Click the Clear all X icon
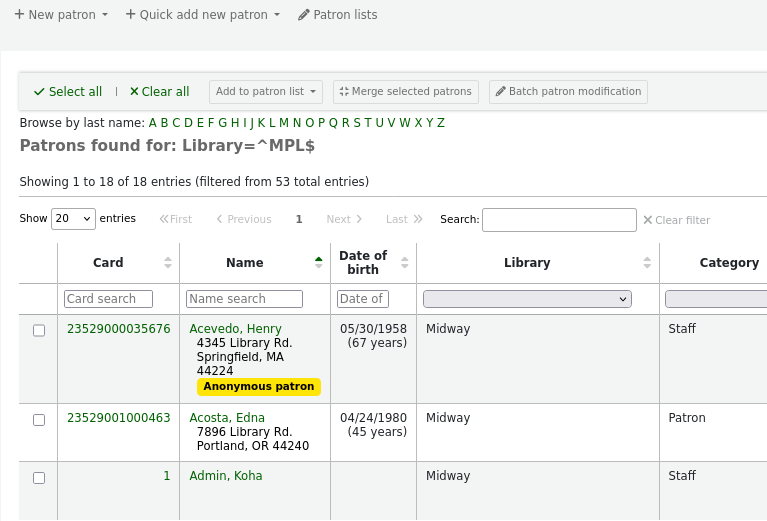The width and height of the screenshot is (767, 521). [134, 92]
